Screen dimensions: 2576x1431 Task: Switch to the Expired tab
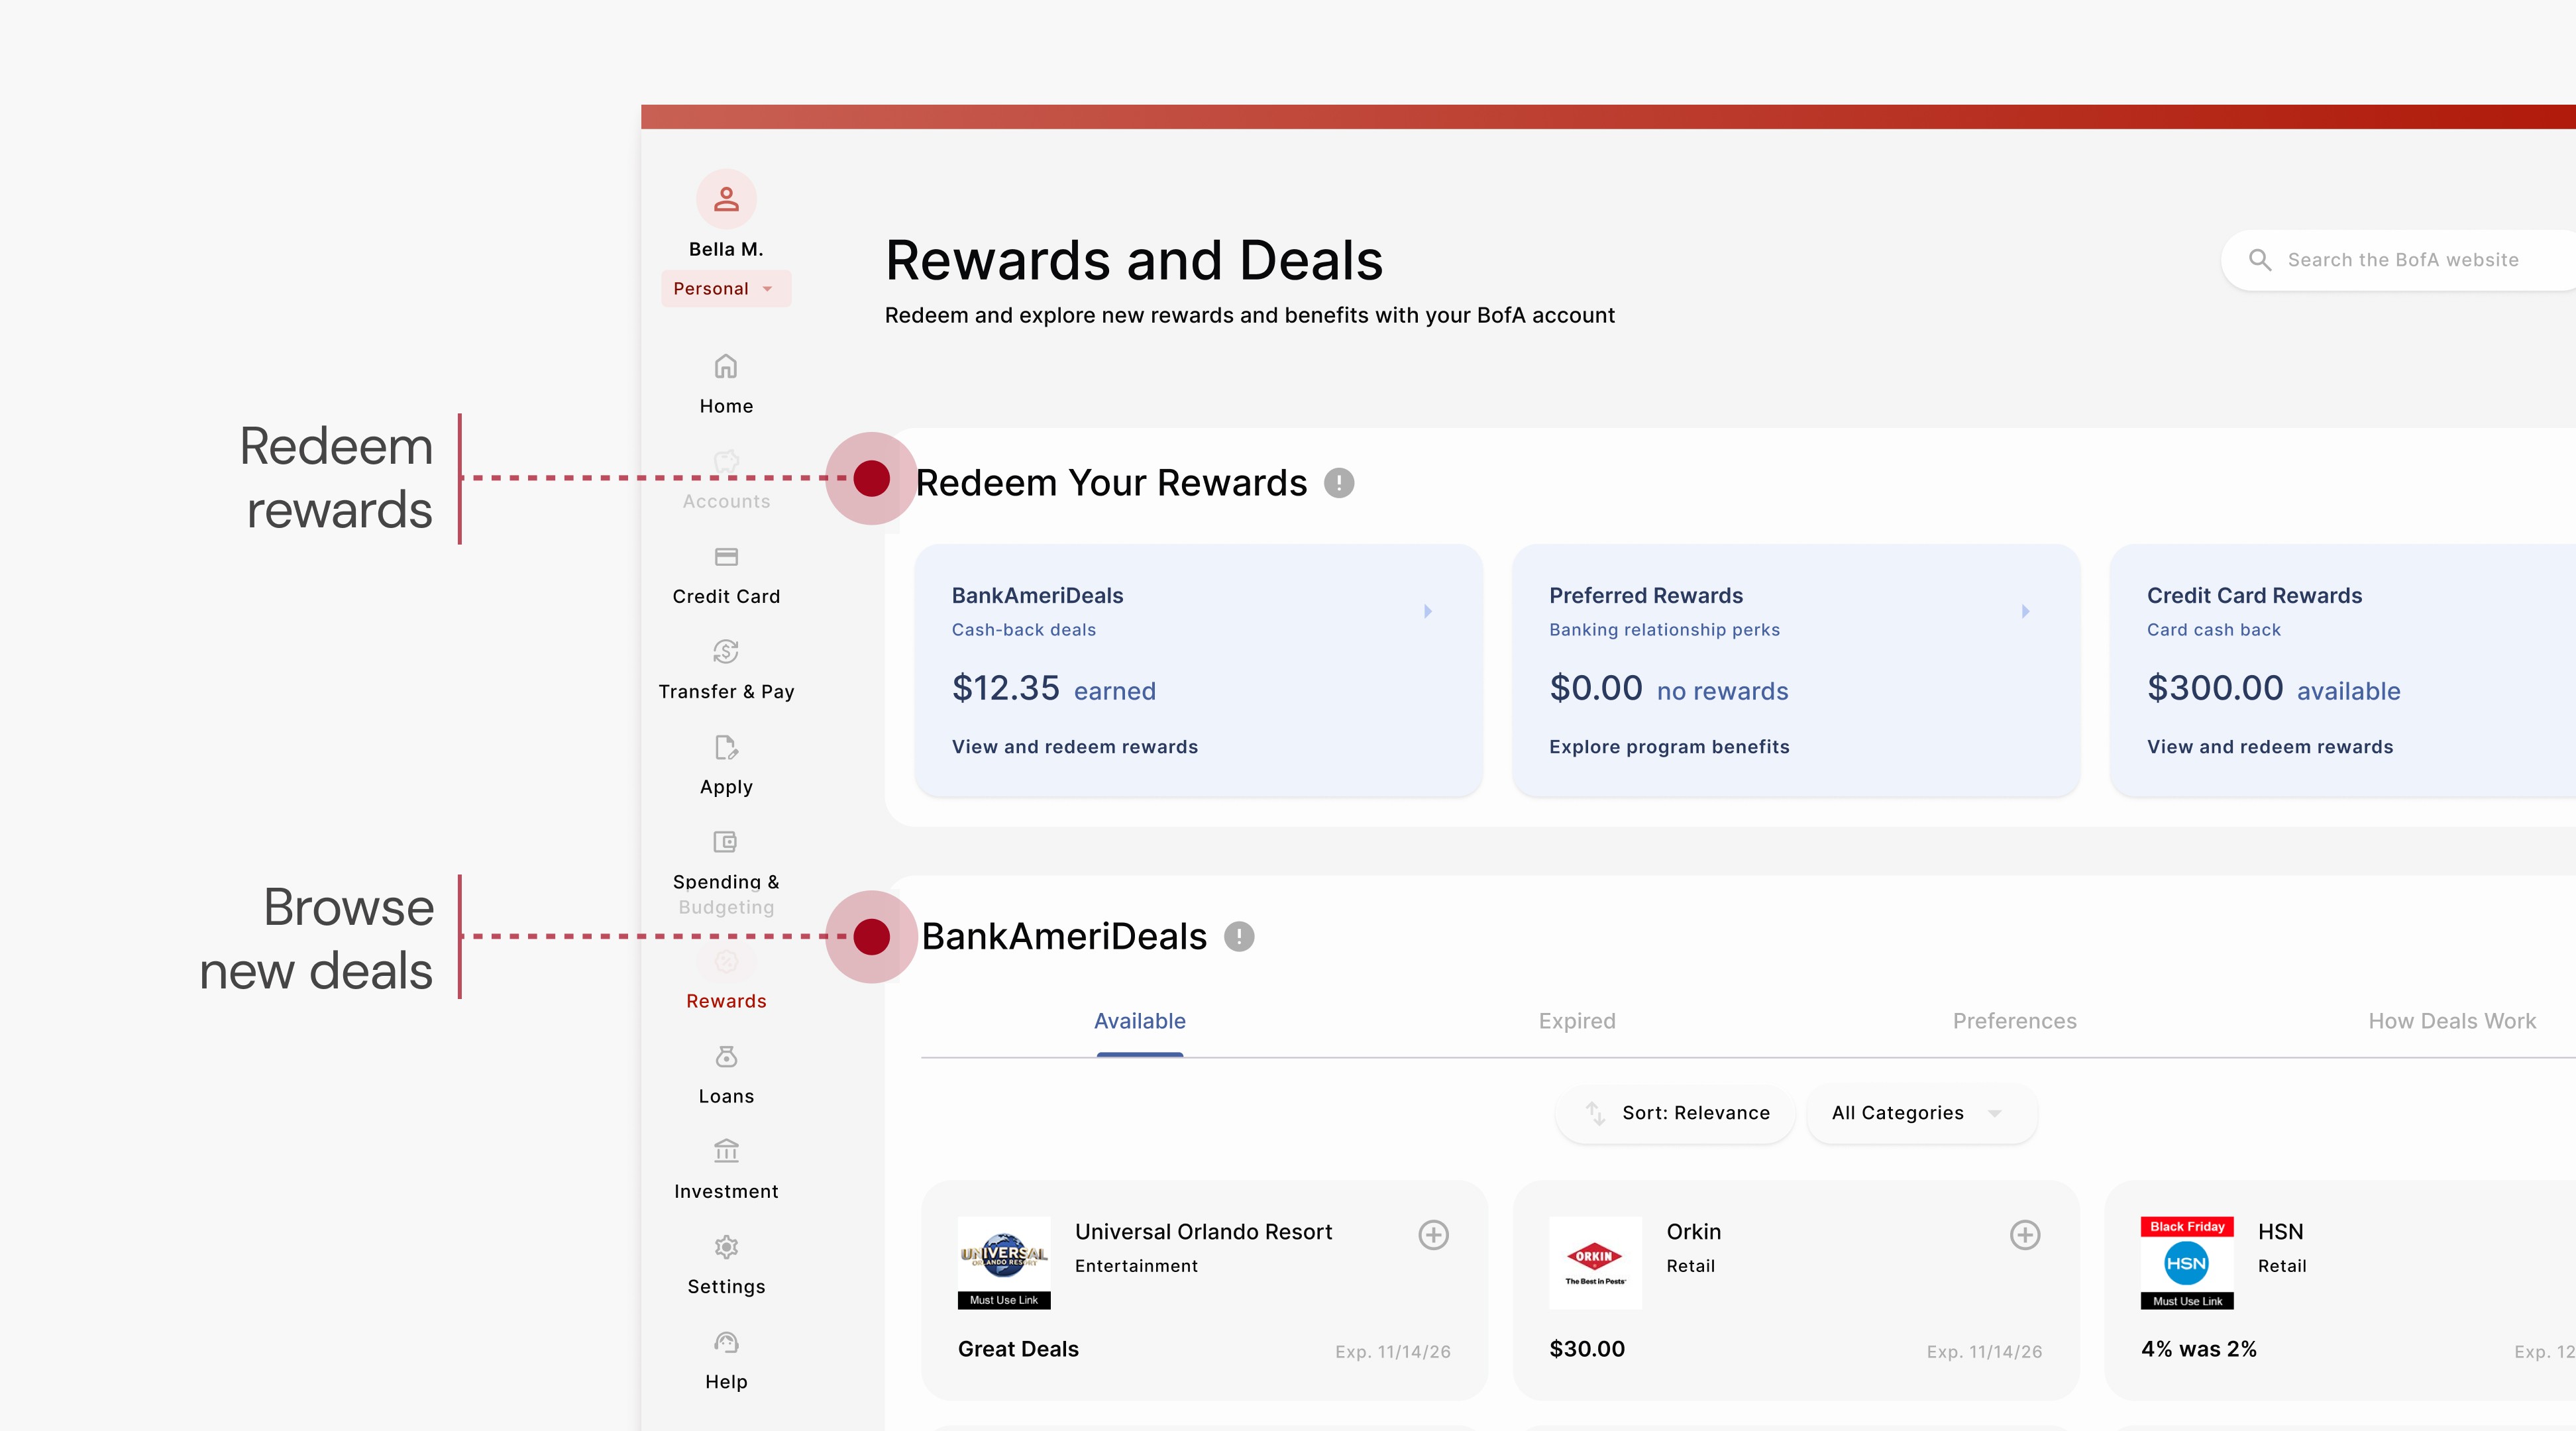[x=1576, y=1021]
